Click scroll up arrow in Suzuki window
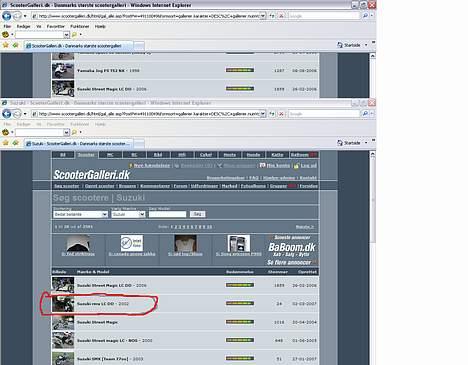This screenshot has width=468, height=365. coord(373,154)
